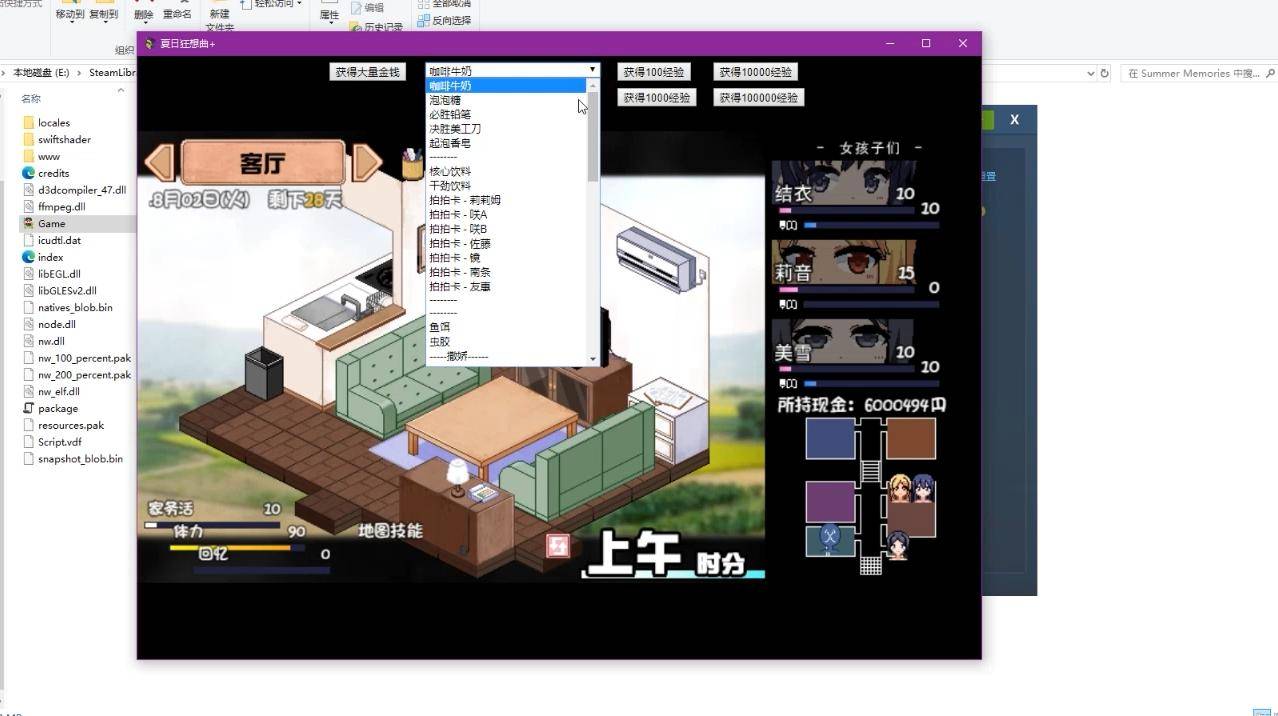Choose 核心饮料 from the item list
The width and height of the screenshot is (1278, 716).
click(x=450, y=172)
